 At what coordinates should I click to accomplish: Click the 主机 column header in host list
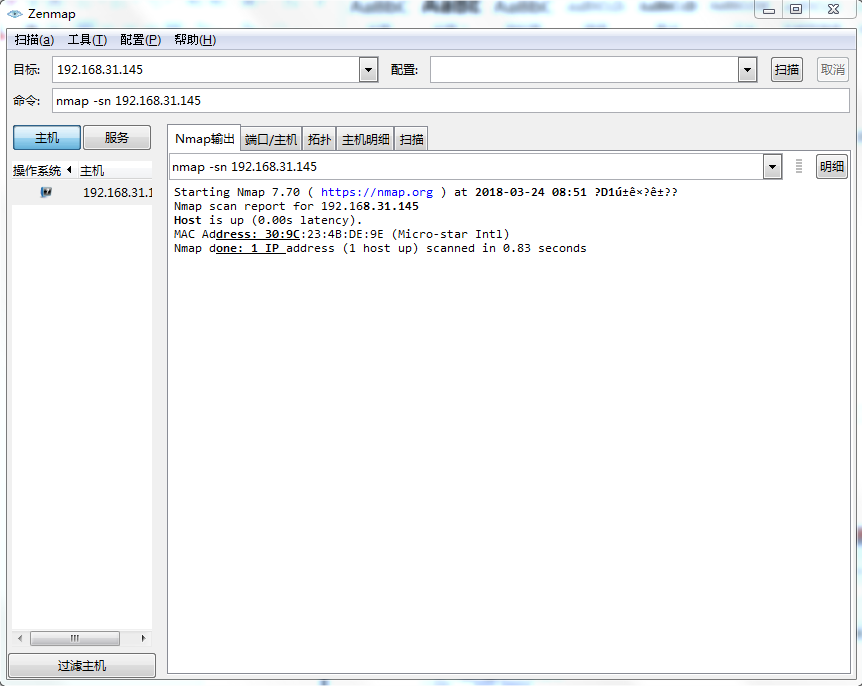tap(115, 170)
